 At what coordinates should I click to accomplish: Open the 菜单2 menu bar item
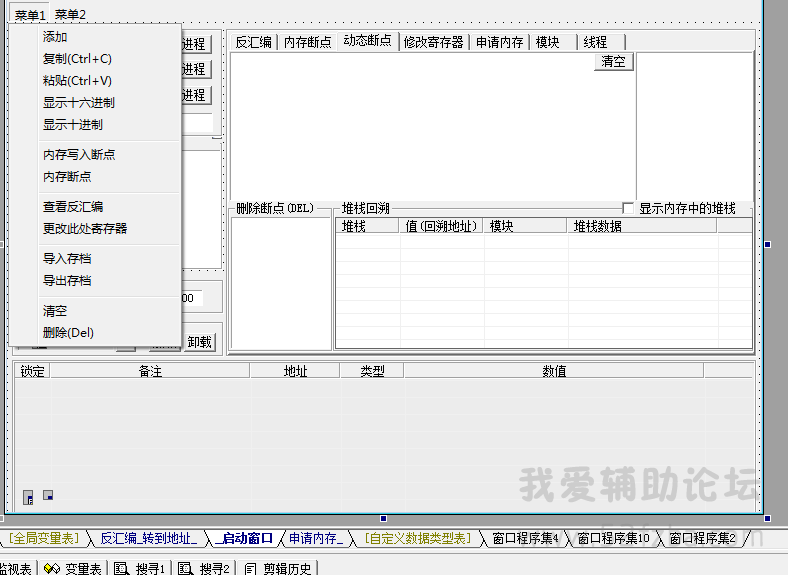pos(70,15)
